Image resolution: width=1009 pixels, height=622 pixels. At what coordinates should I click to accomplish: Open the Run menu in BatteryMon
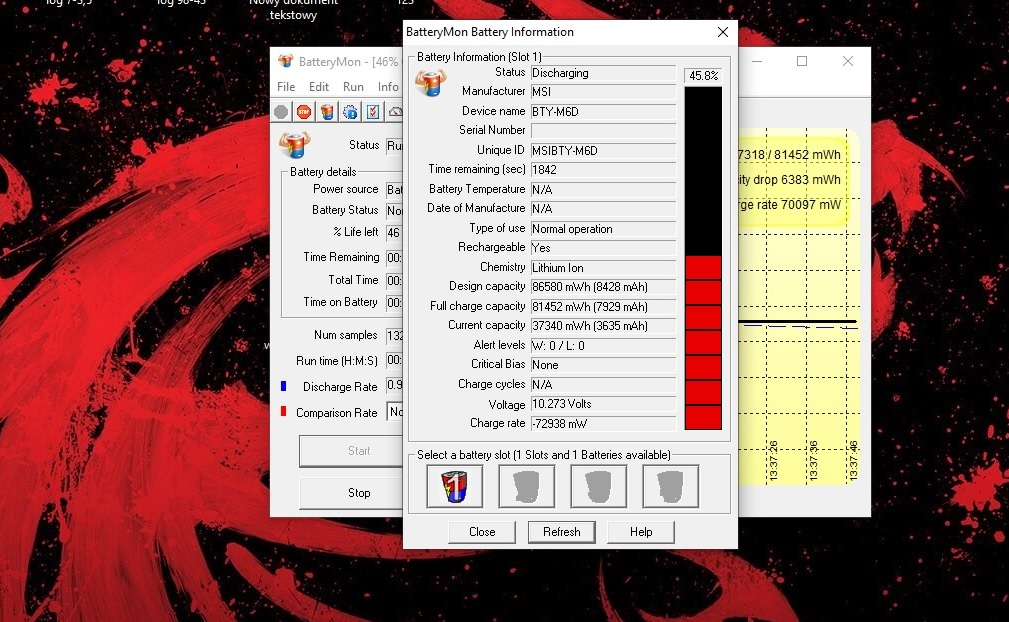[x=353, y=87]
